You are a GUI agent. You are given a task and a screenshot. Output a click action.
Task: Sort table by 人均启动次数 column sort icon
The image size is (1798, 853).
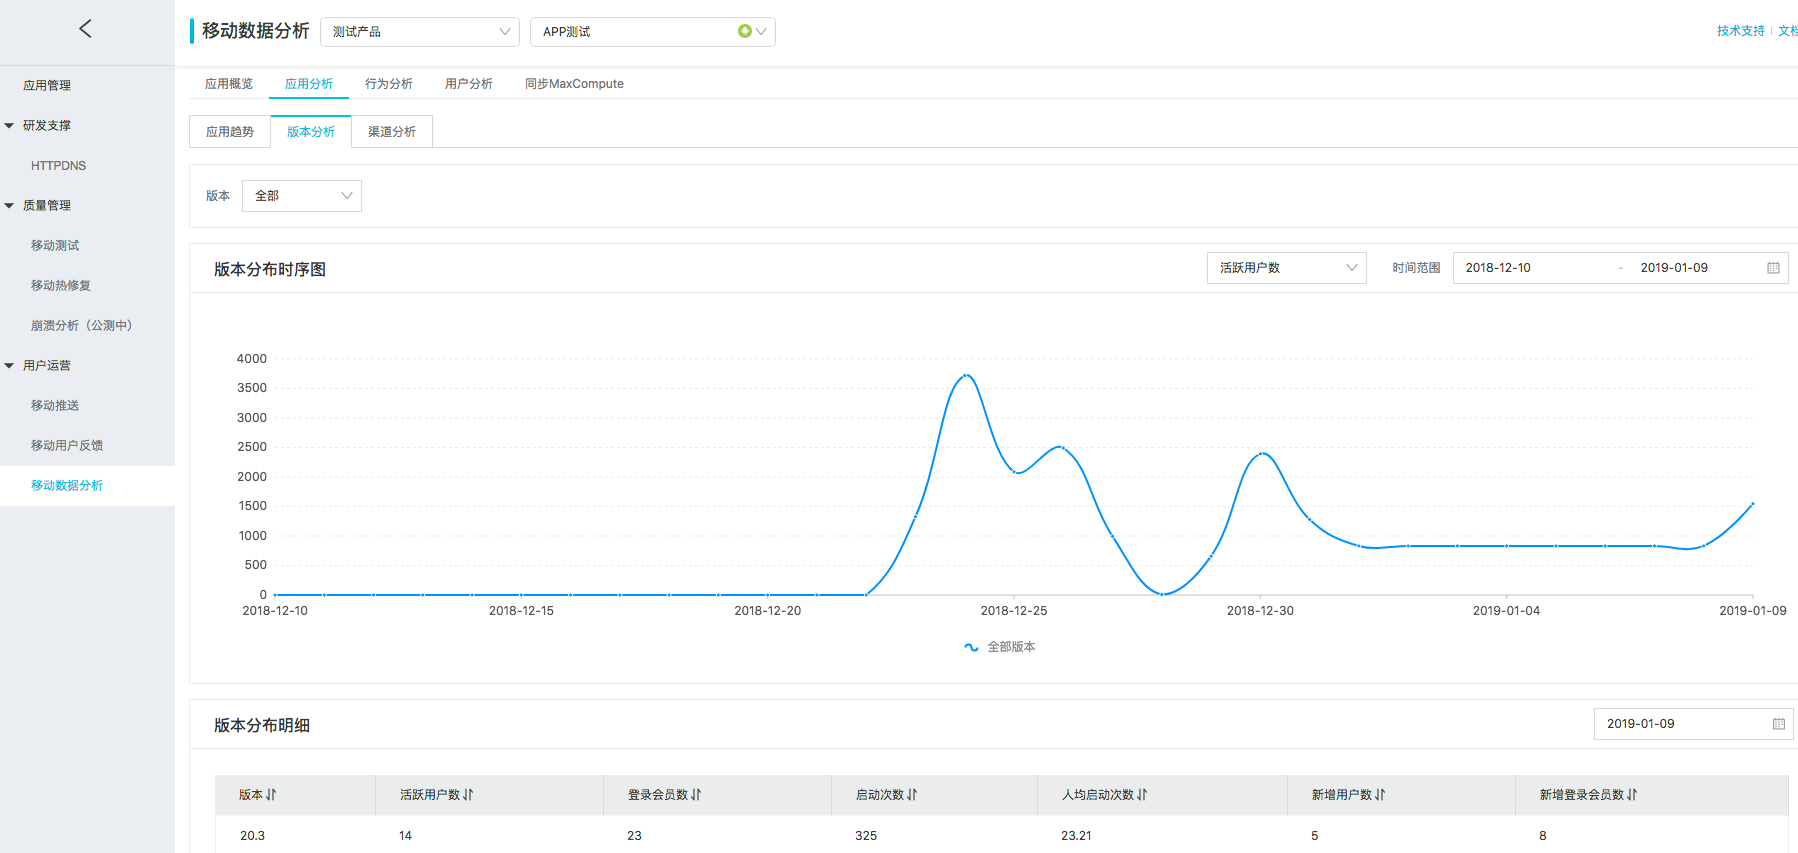pyautogui.click(x=1142, y=795)
